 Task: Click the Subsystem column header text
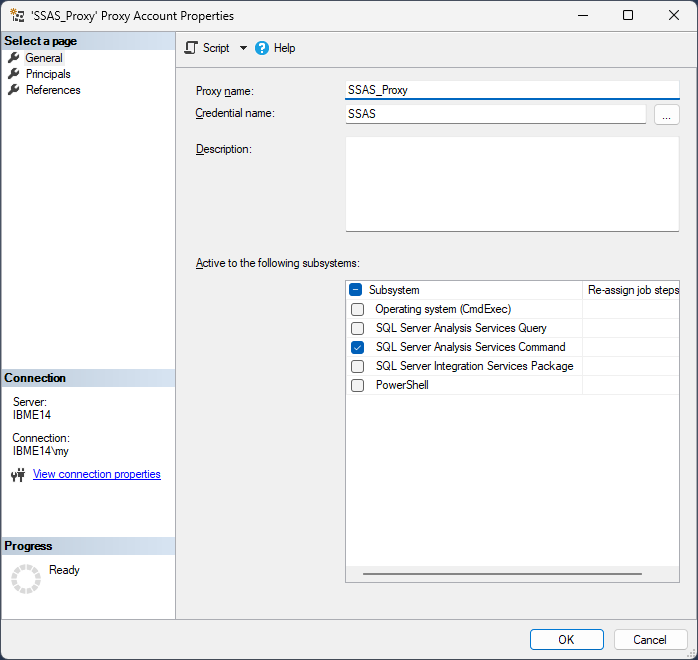[x=394, y=290]
